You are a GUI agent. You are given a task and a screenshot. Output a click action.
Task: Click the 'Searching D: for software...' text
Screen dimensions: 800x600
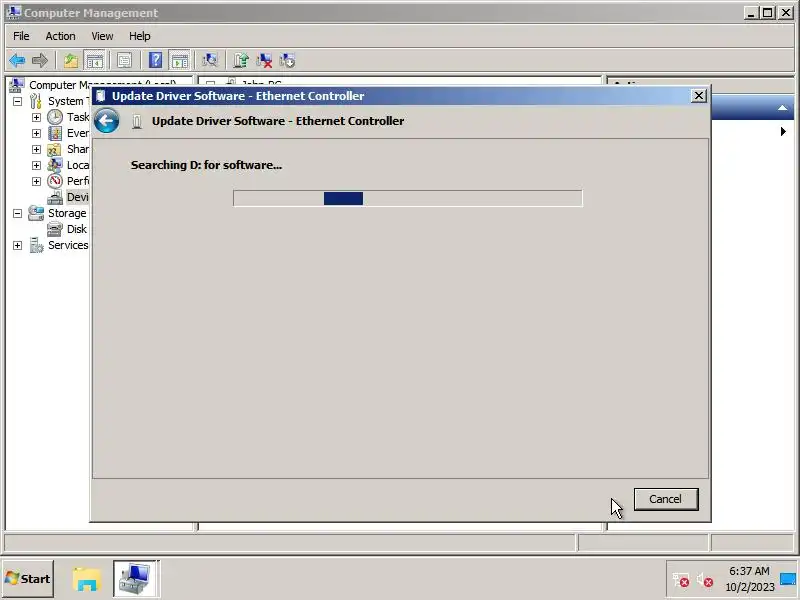coord(206,165)
